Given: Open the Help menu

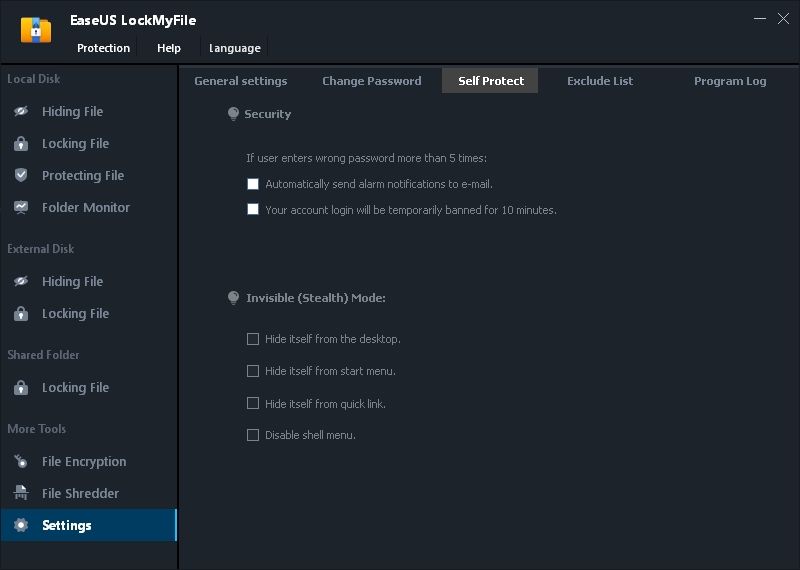Looking at the screenshot, I should (169, 48).
